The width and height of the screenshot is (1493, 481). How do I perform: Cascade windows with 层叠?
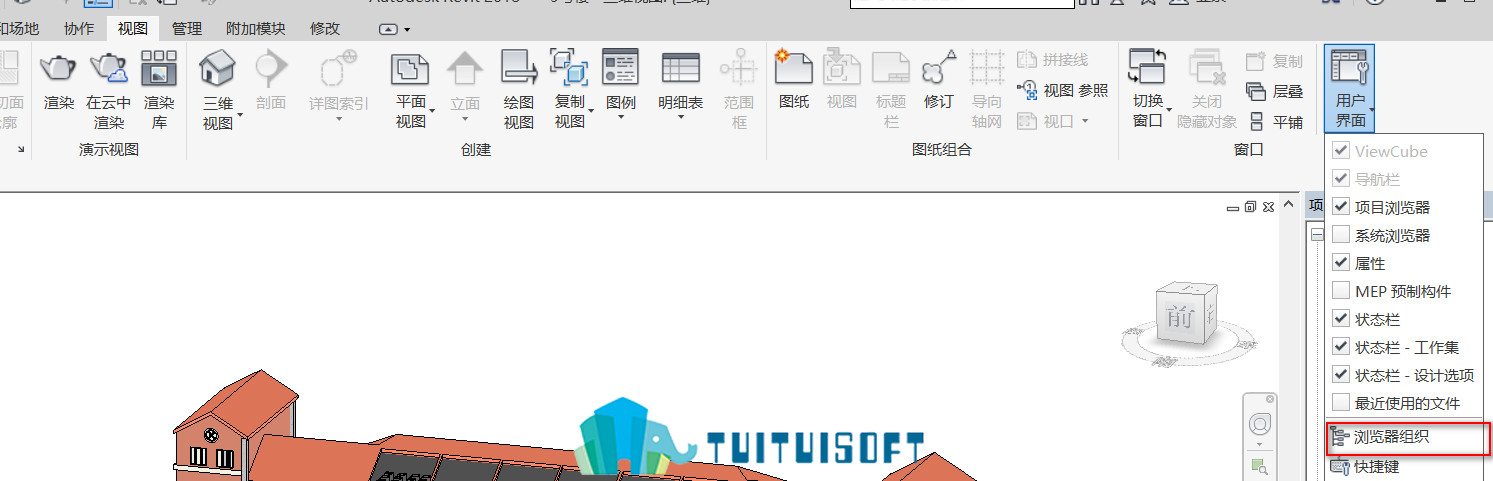(x=1274, y=92)
